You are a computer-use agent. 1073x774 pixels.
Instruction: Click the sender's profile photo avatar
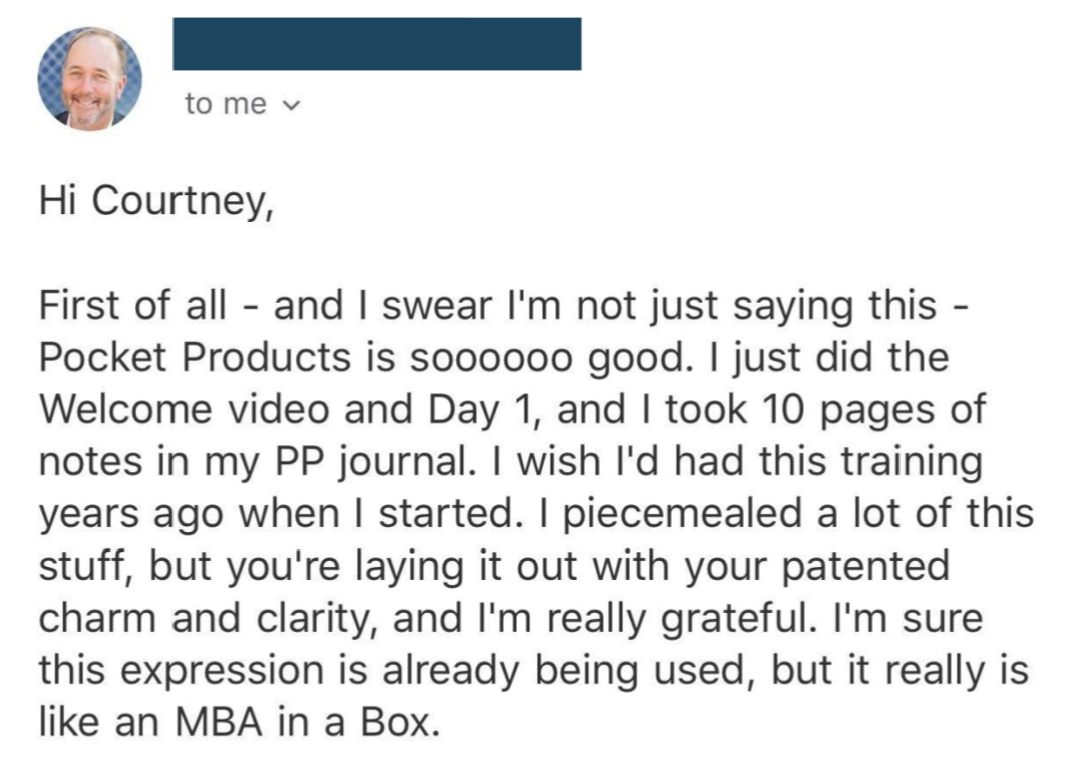[89, 79]
